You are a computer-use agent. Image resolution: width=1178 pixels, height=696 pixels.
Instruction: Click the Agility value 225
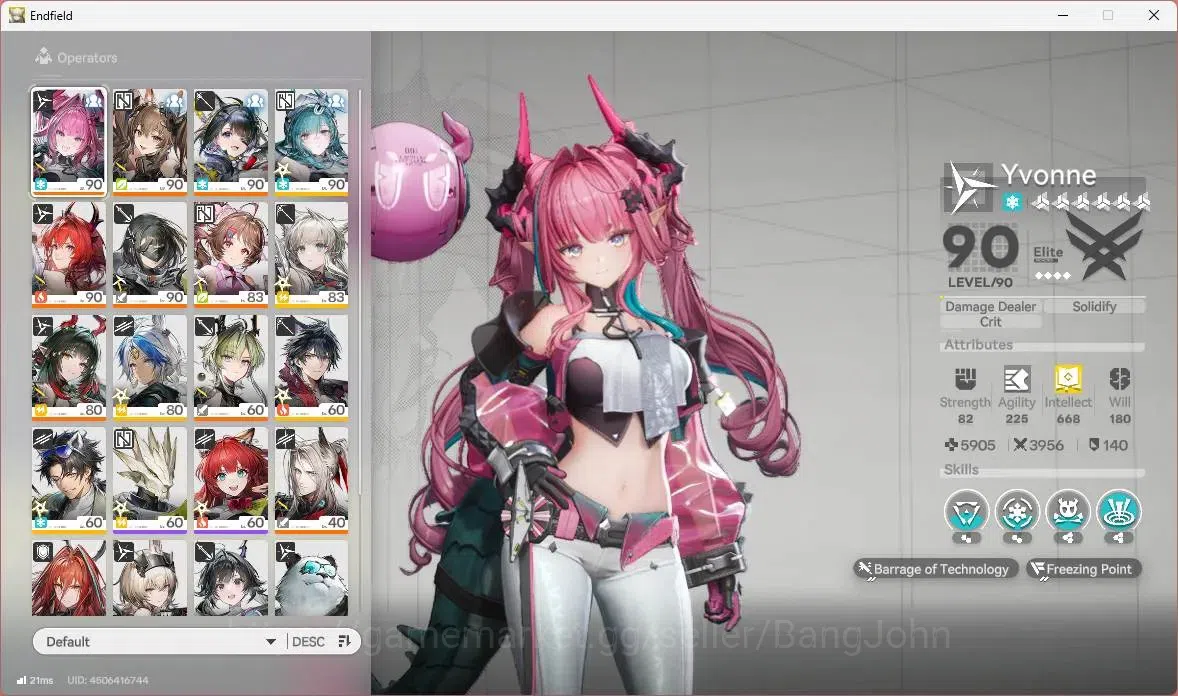1016,419
